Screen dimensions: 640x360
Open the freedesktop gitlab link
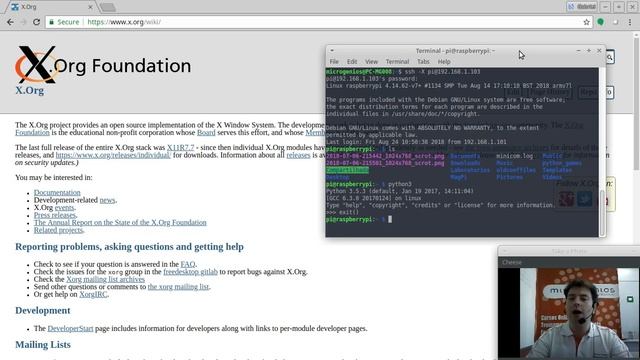coord(190,272)
